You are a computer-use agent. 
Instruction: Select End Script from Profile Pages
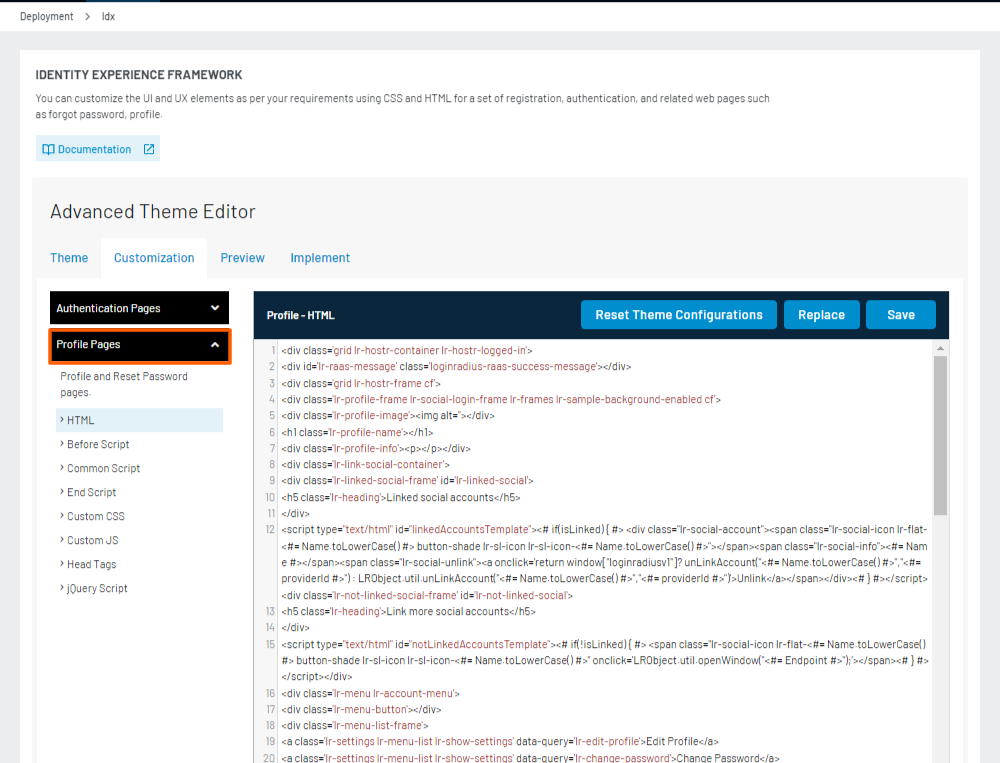tap(93, 491)
